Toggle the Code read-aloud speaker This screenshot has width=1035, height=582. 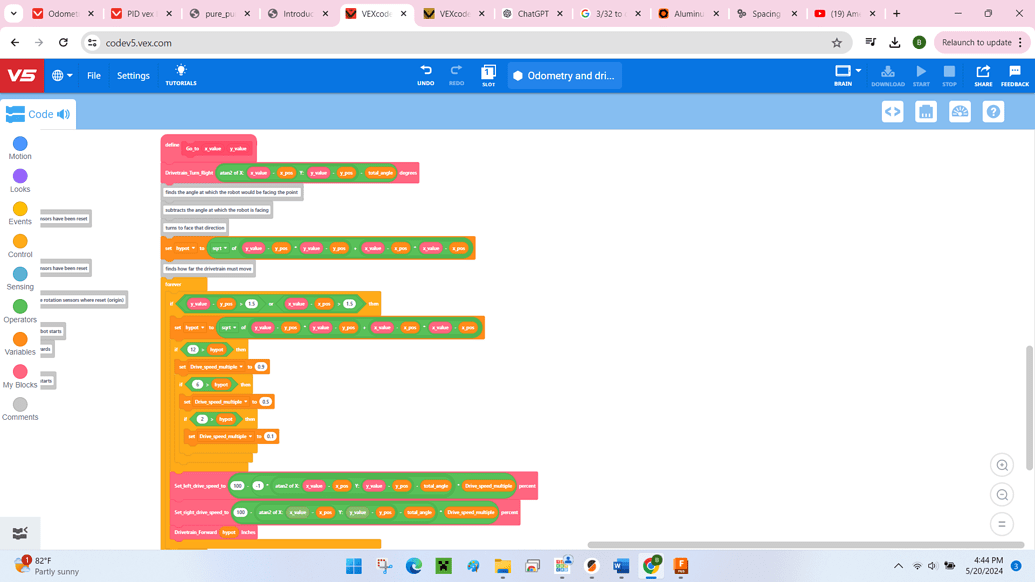coord(62,114)
